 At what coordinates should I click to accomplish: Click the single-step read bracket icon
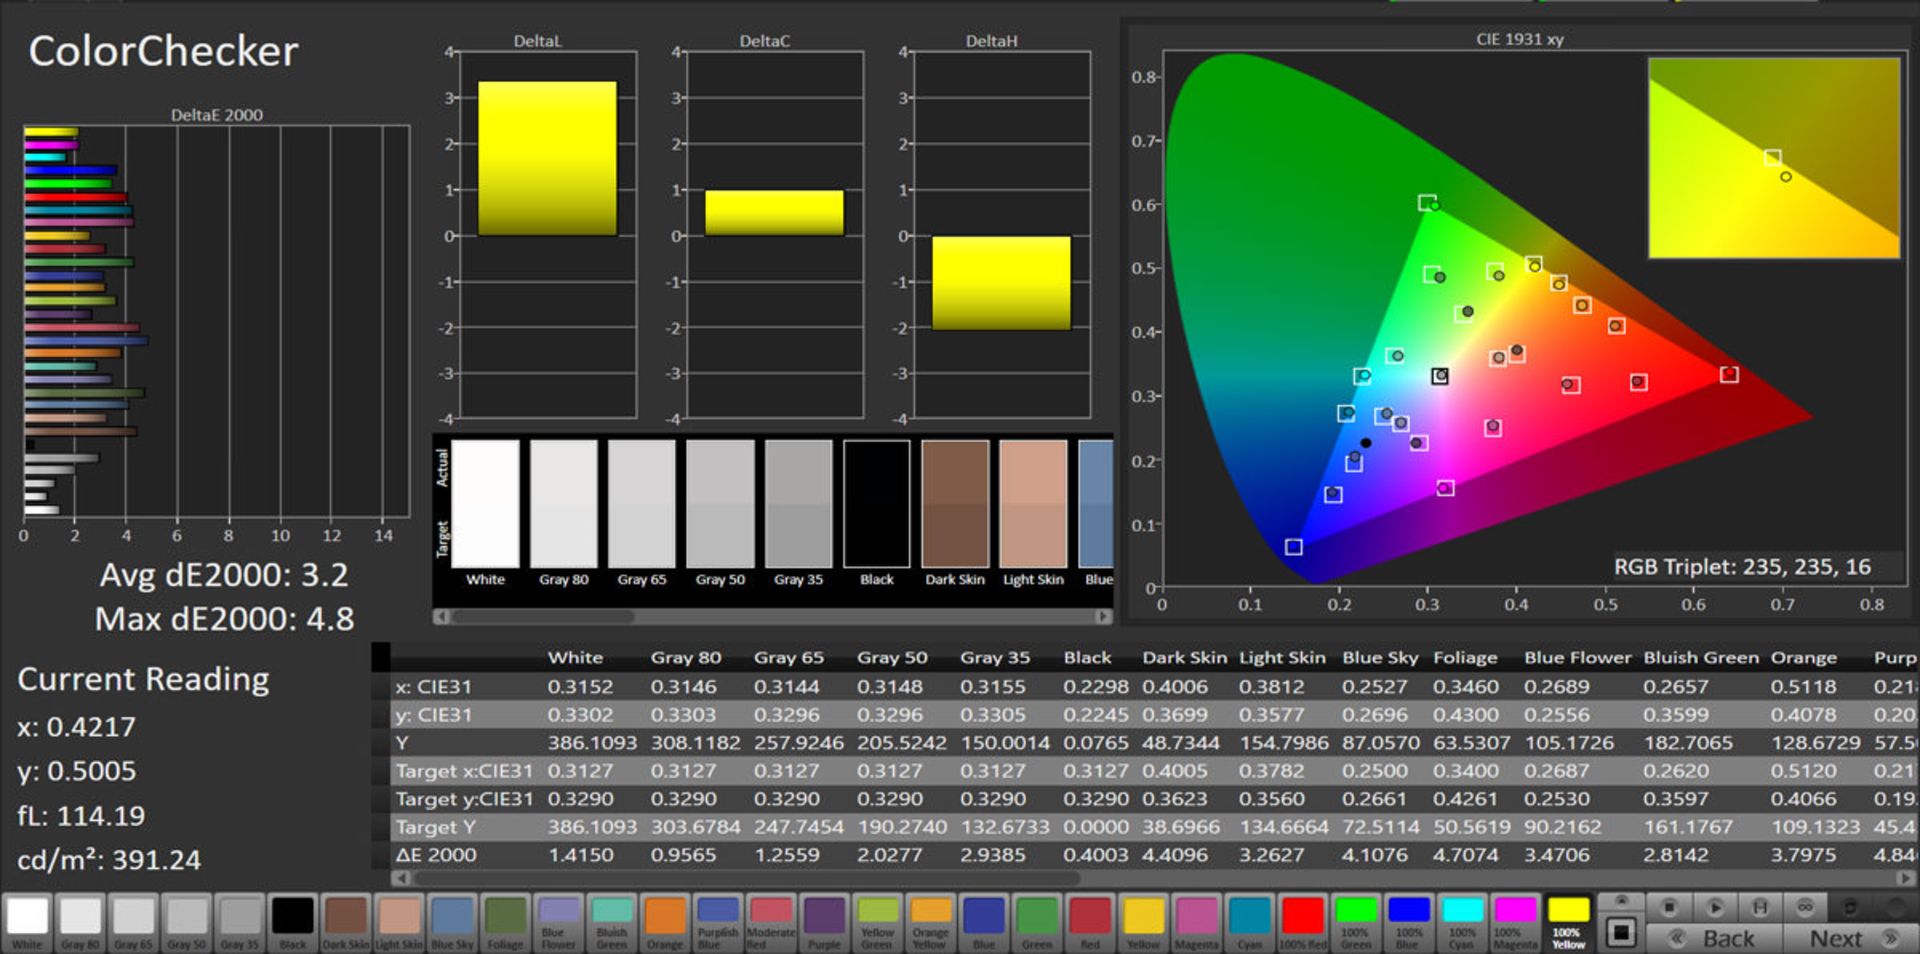[x=1759, y=907]
